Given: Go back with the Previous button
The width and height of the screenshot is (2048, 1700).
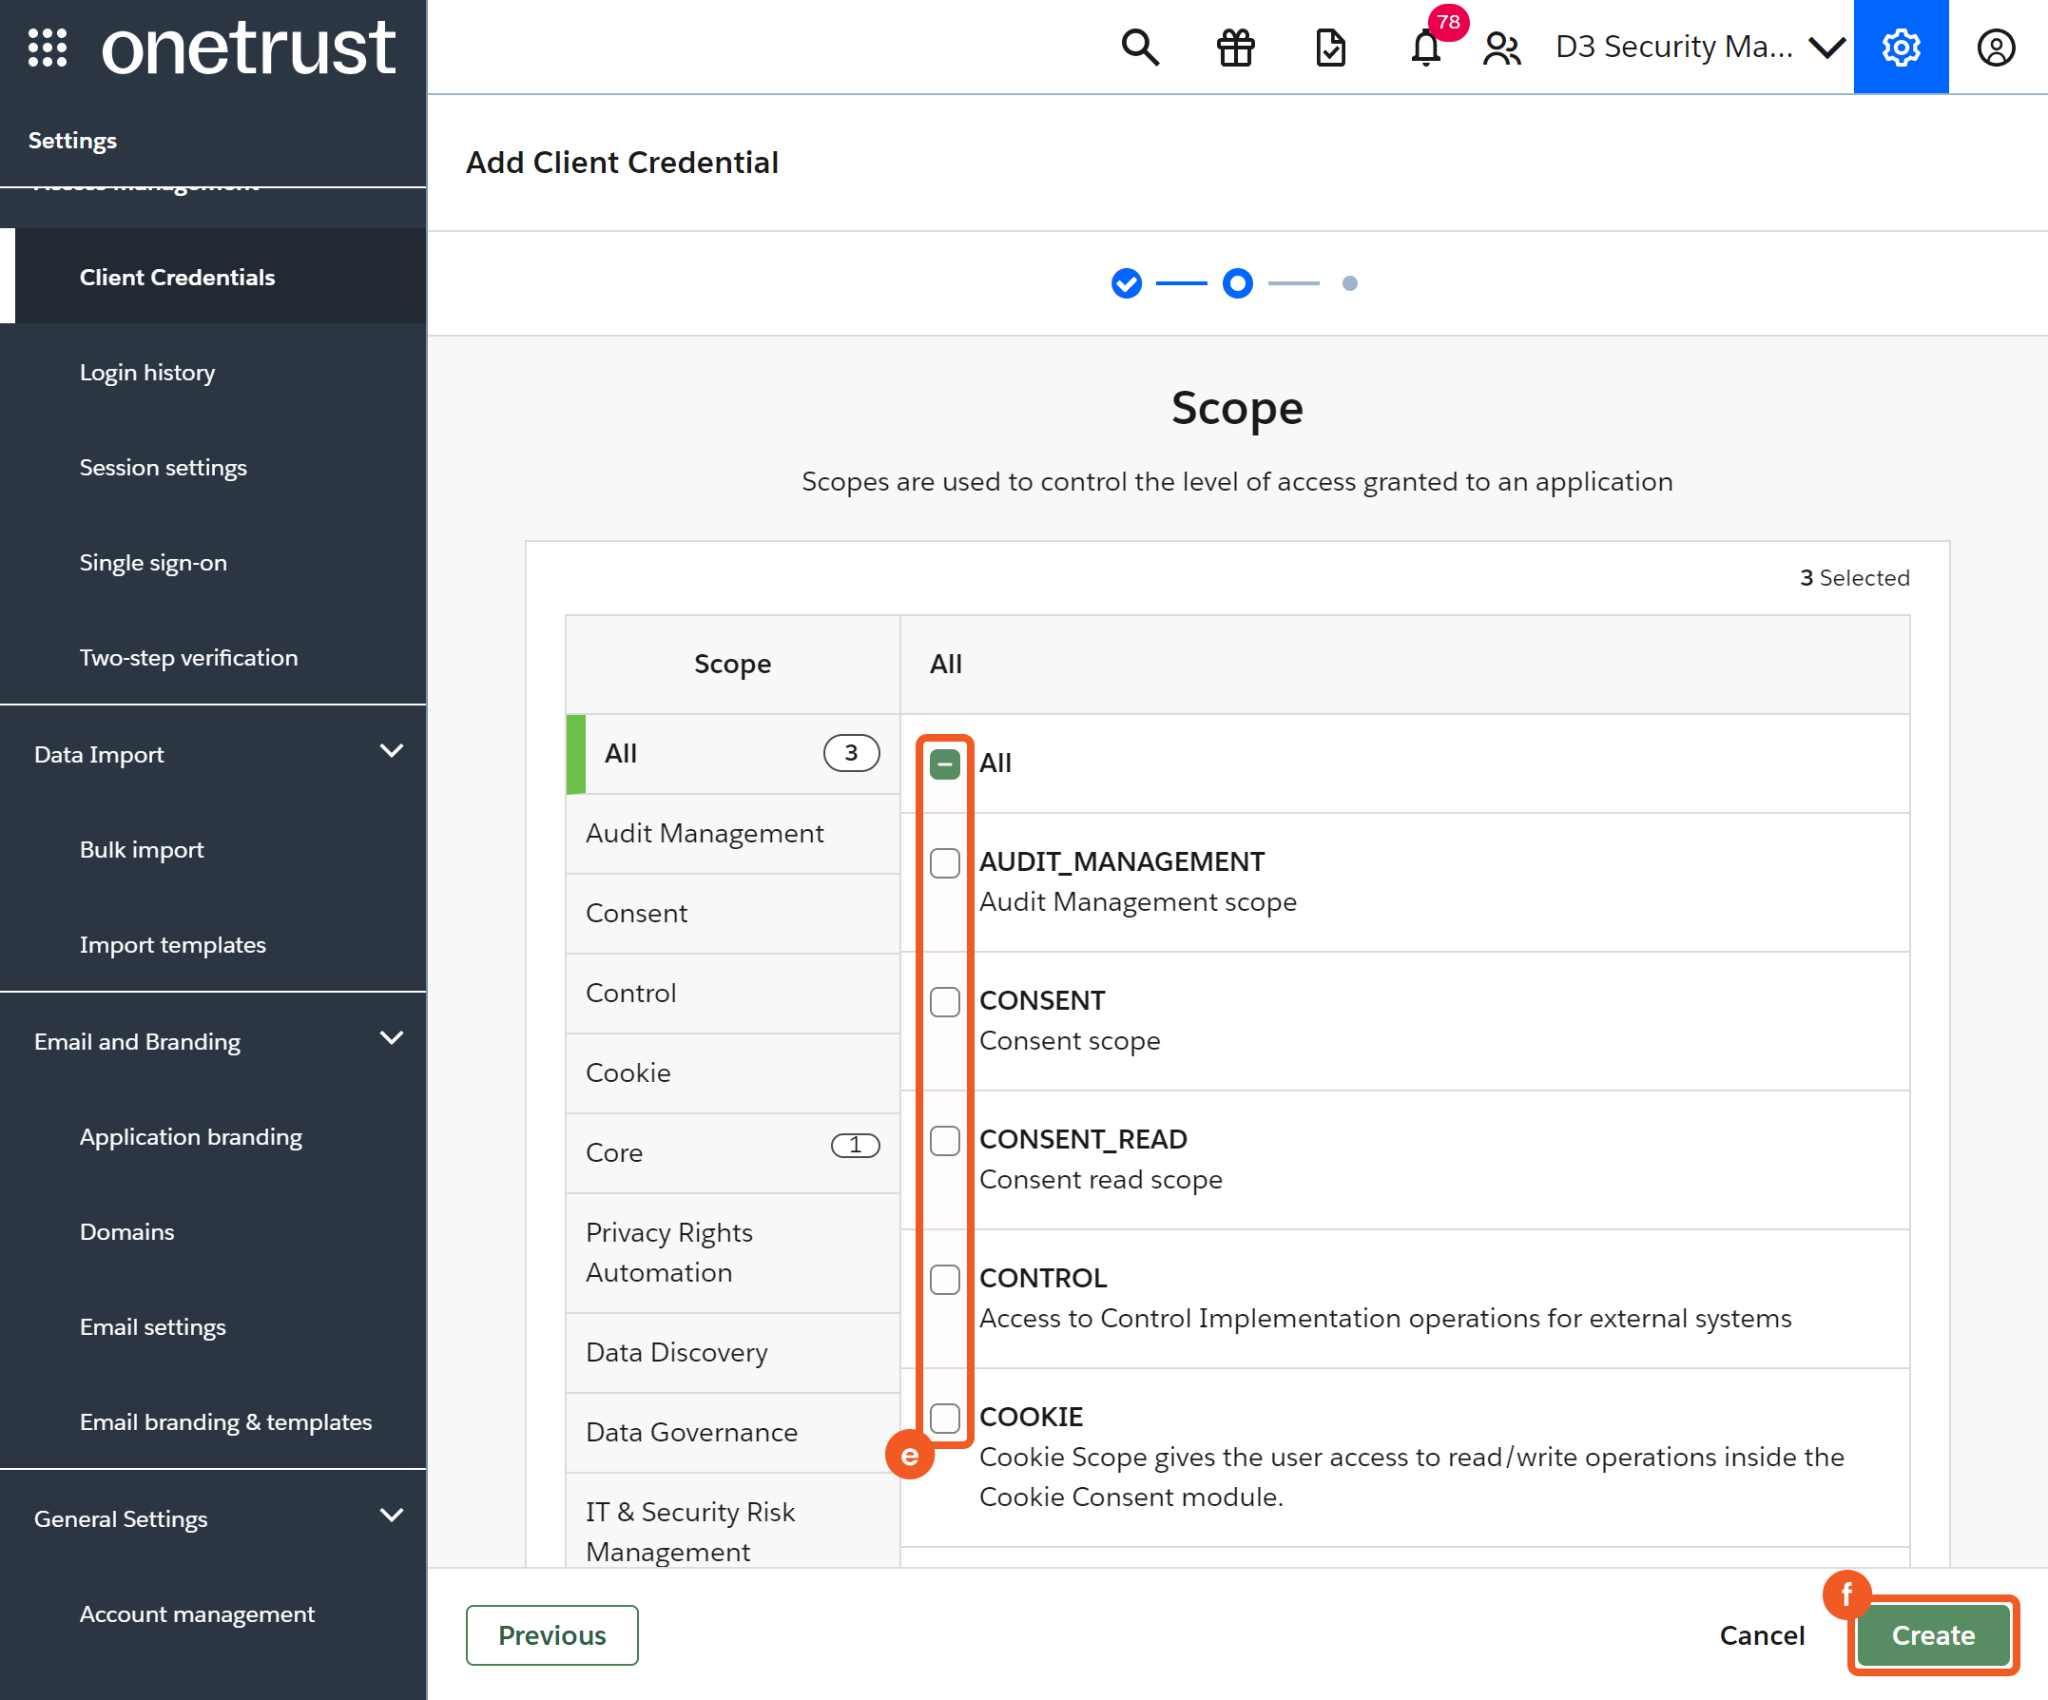Looking at the screenshot, I should click(552, 1635).
